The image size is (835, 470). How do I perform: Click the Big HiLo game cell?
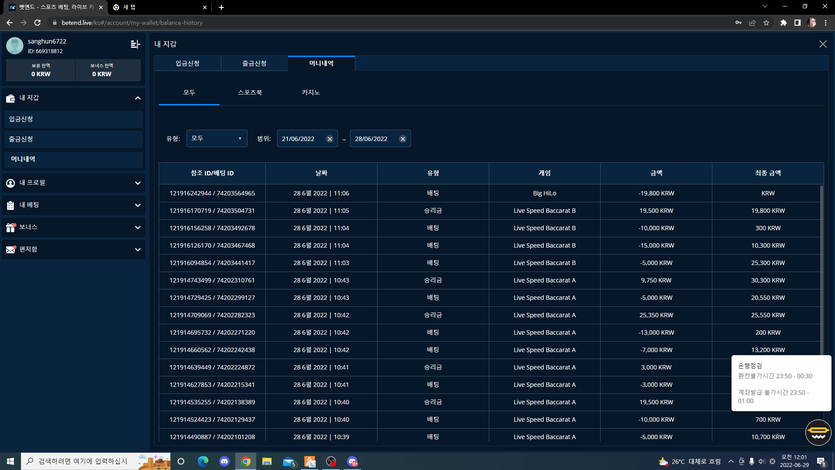(544, 193)
